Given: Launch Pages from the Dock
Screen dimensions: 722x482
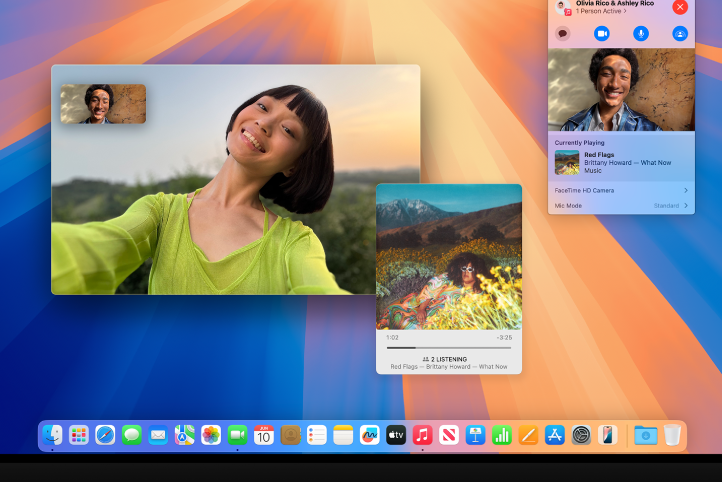Looking at the screenshot, I should [529, 435].
